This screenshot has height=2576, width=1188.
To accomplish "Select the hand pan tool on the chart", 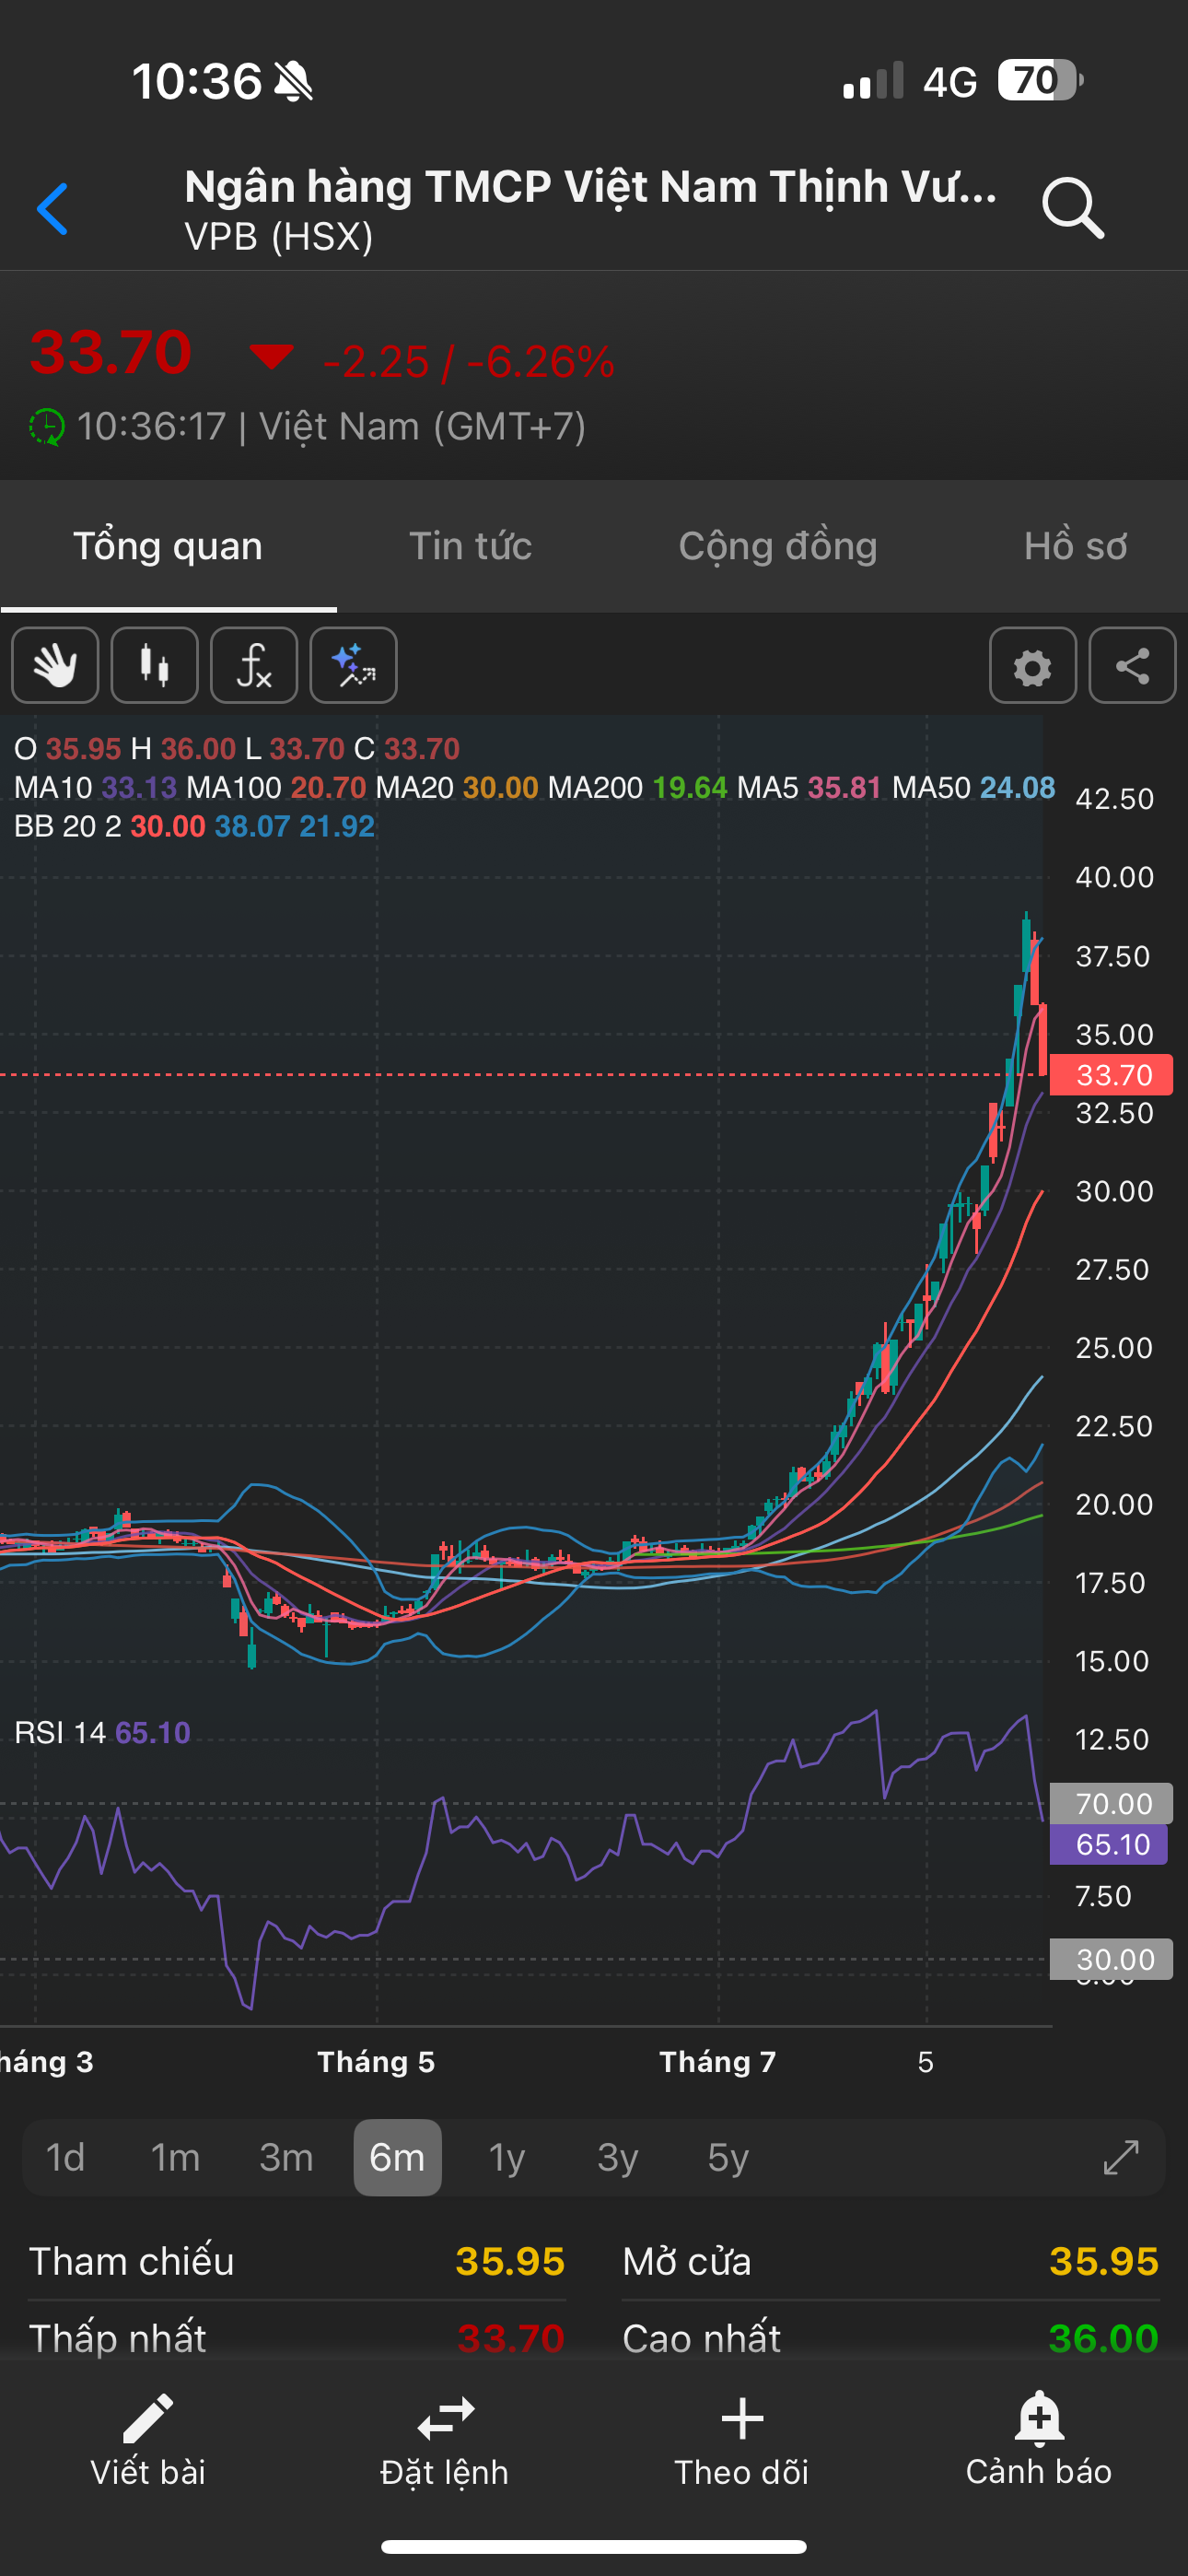I will pos(55,665).
